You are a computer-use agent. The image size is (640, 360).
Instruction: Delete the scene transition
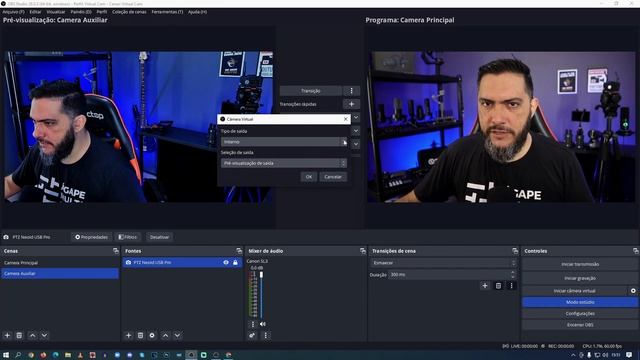[x=498, y=286]
